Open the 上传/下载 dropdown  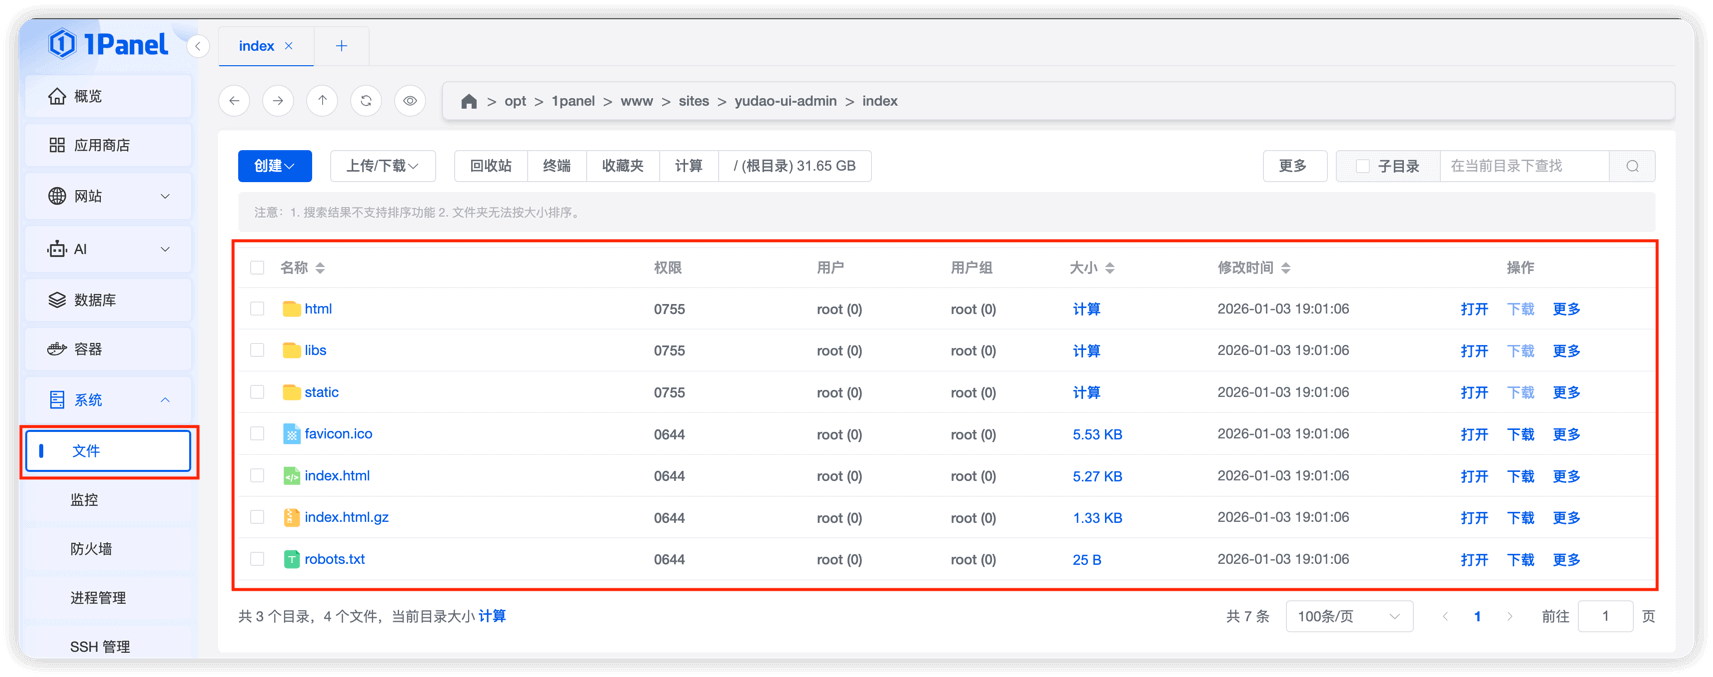click(382, 166)
